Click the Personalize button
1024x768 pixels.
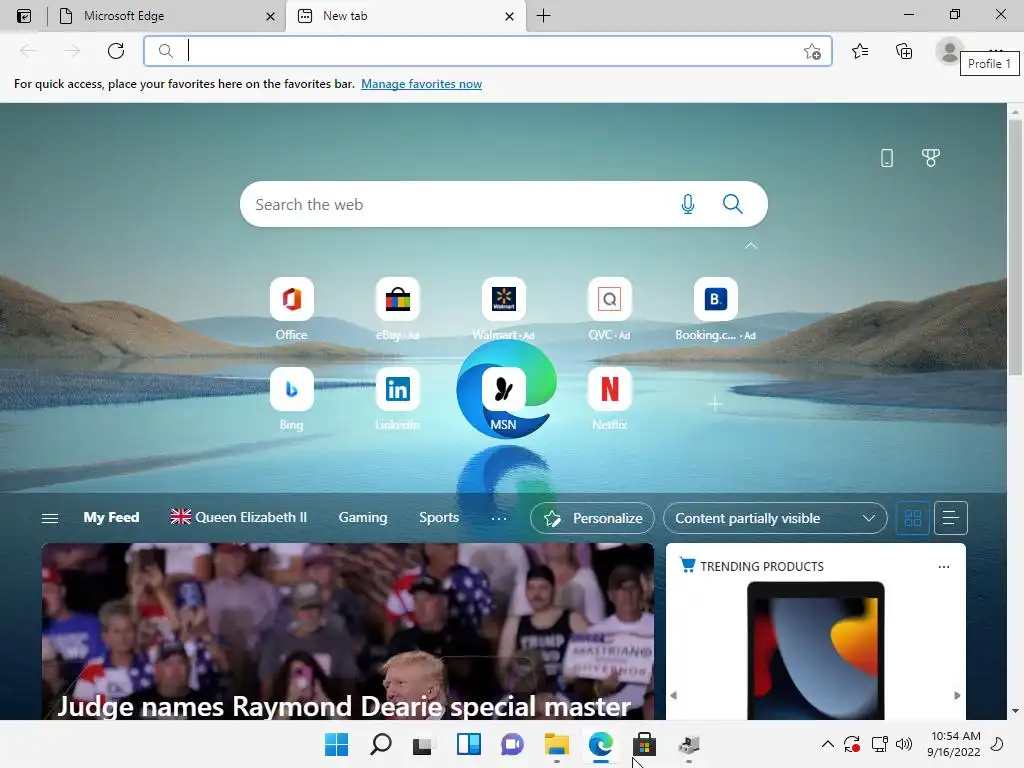click(592, 518)
